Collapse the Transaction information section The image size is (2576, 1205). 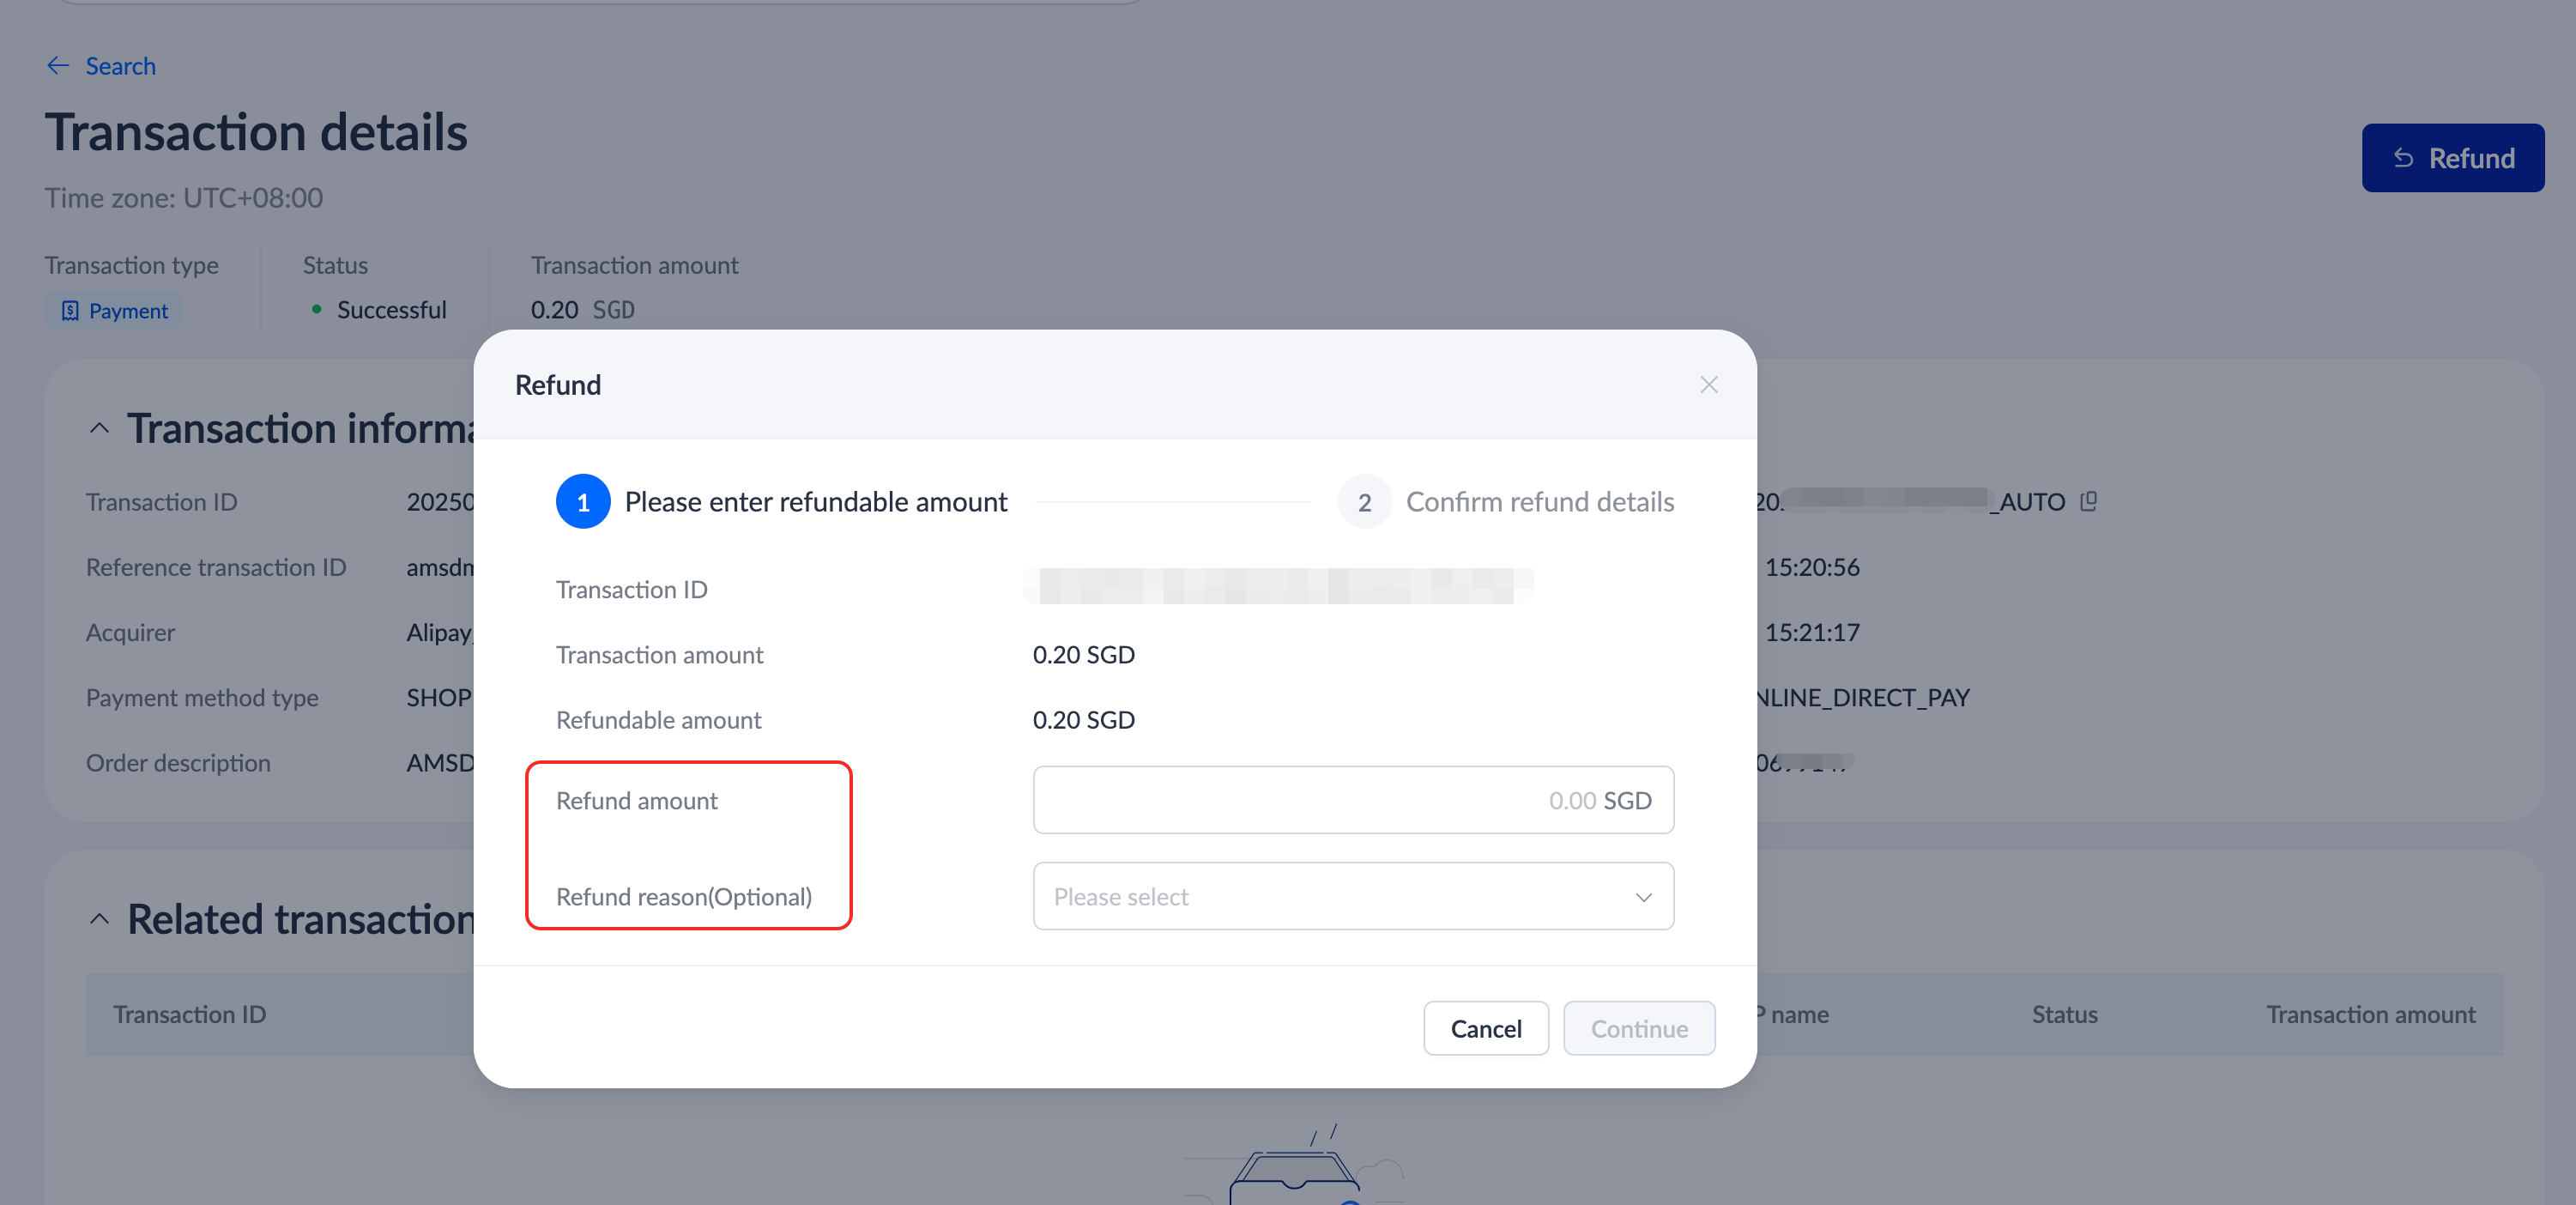coord(99,428)
